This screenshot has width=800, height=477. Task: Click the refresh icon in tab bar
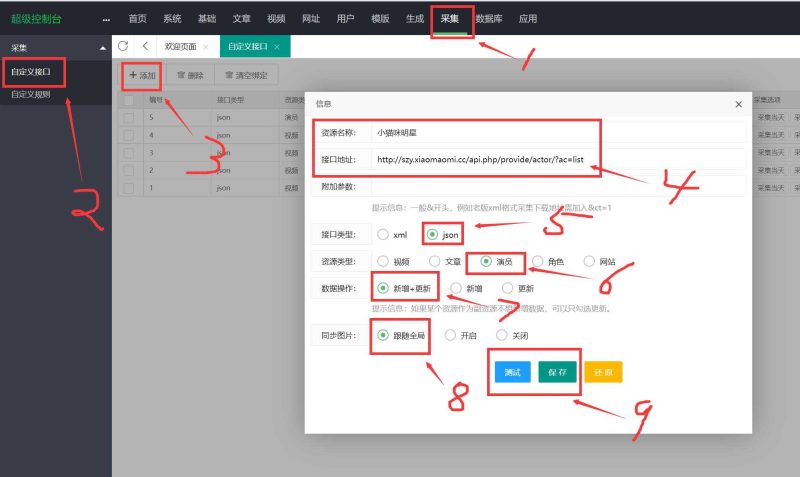point(123,46)
